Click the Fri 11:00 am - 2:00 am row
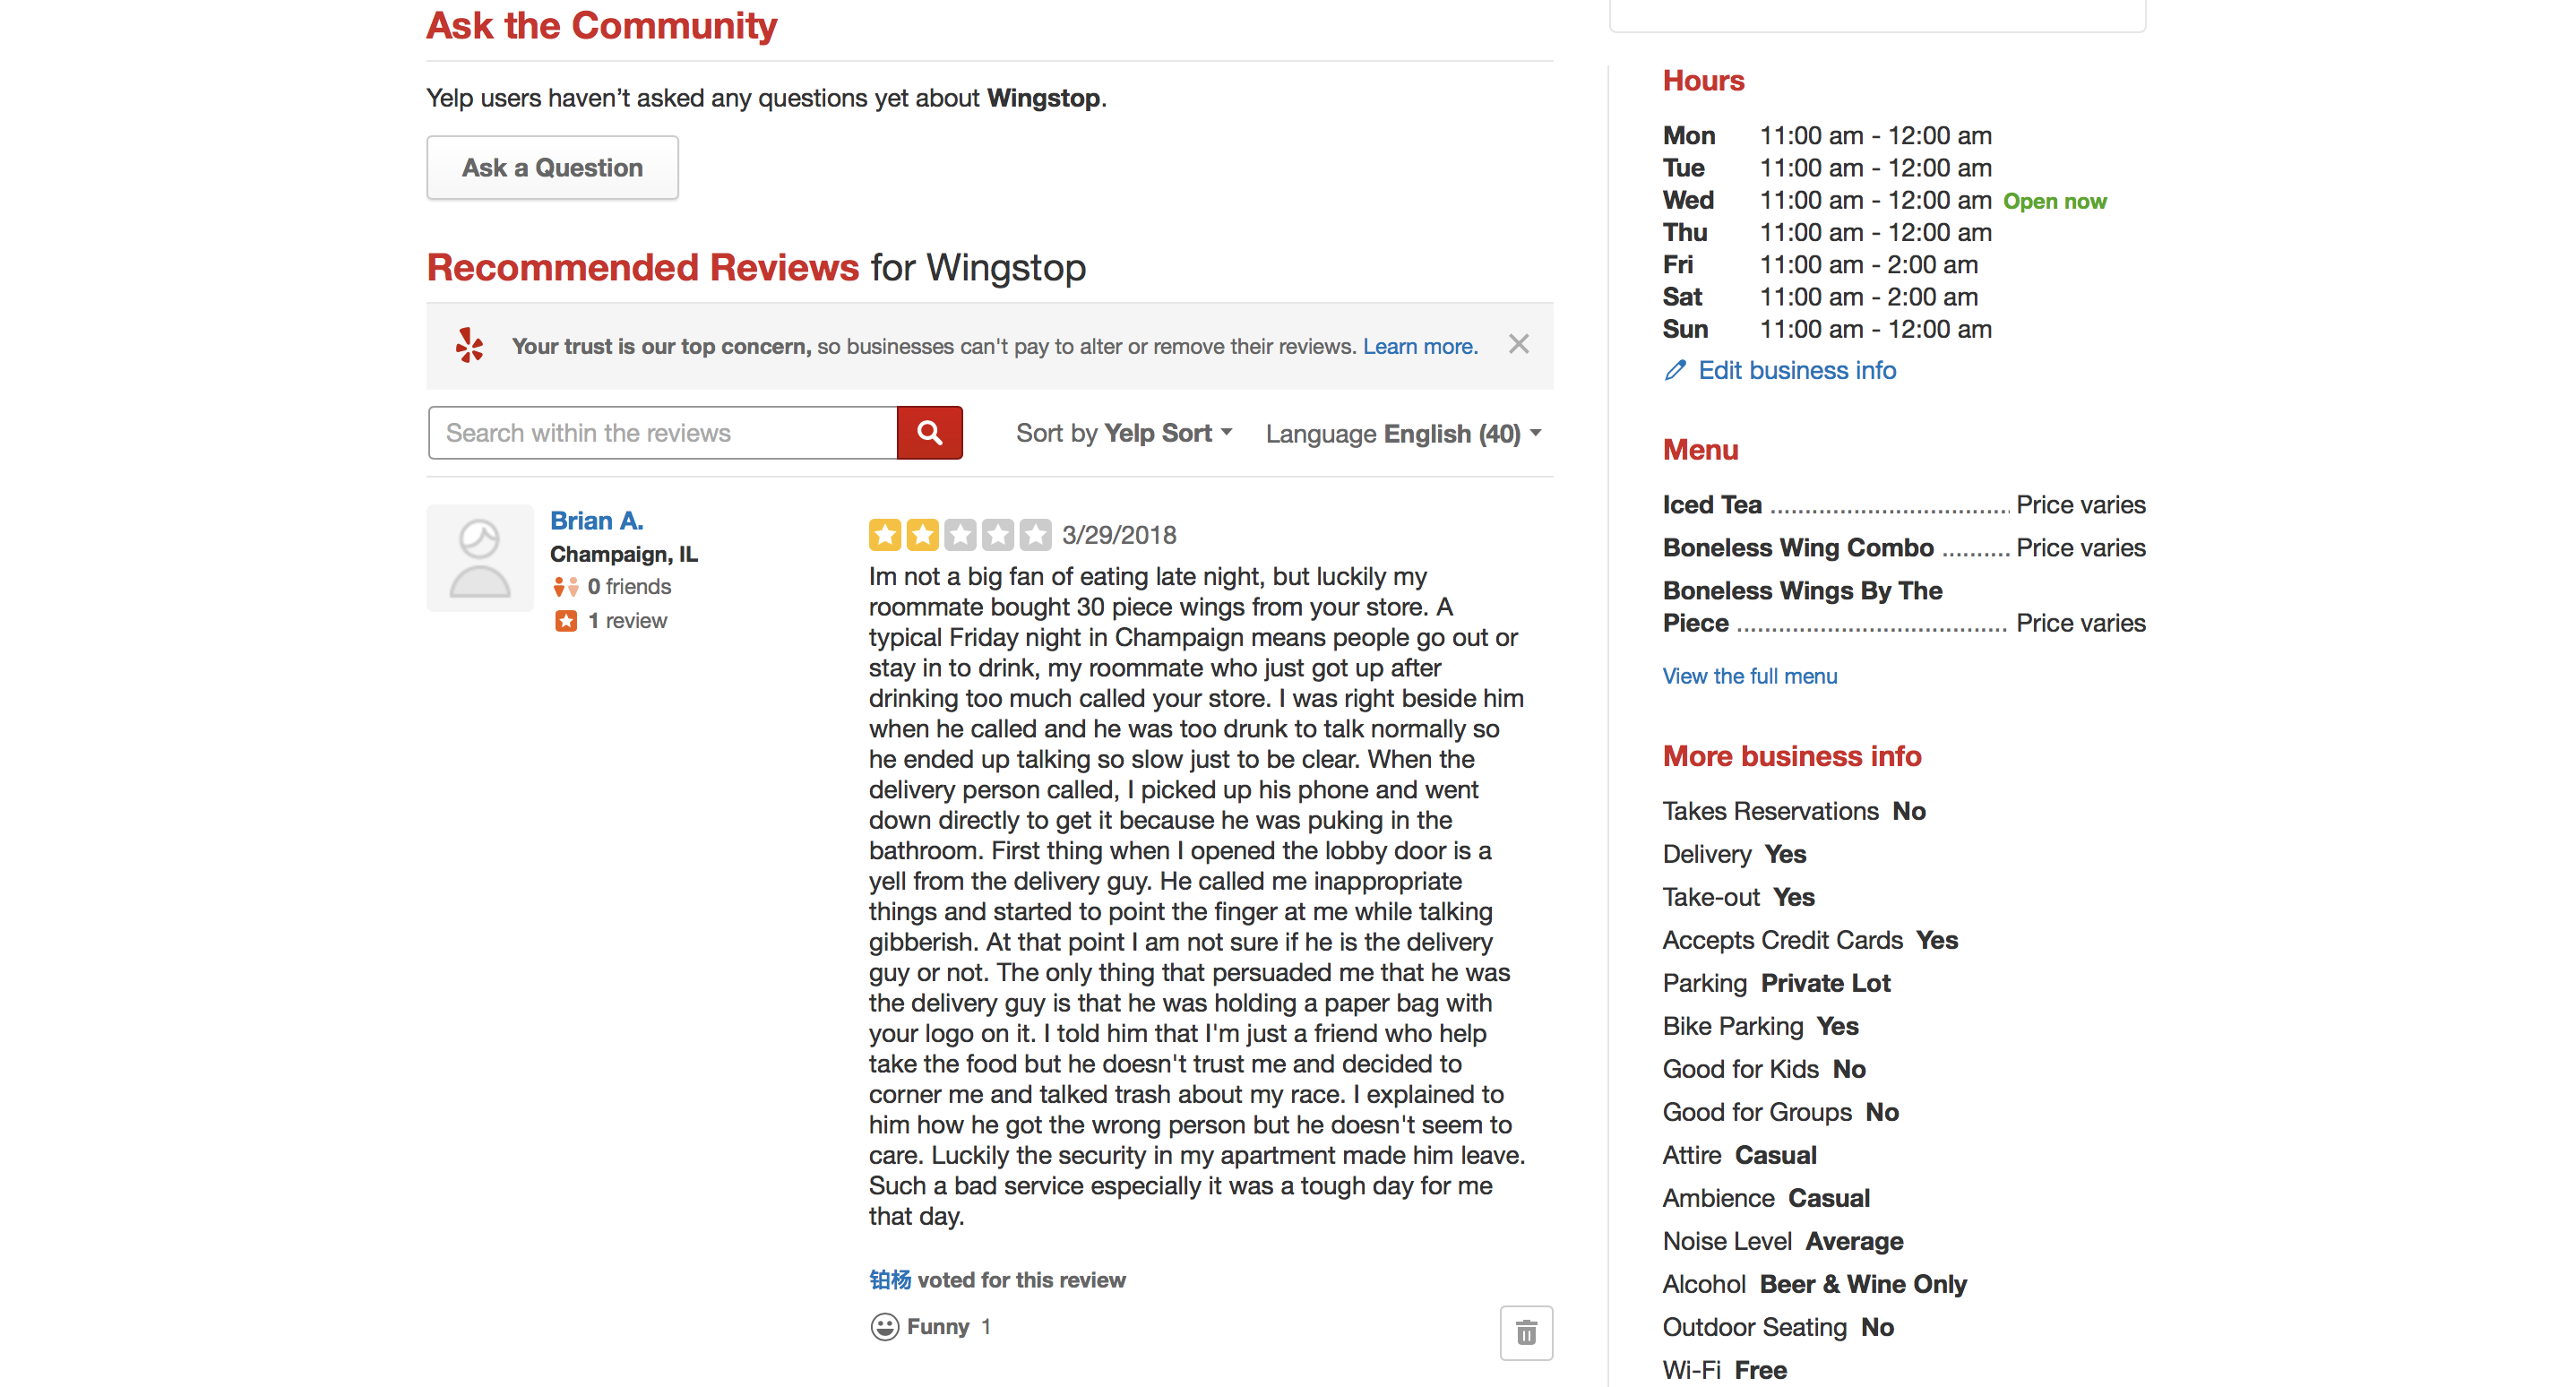2576x1387 pixels. tap(1820, 265)
